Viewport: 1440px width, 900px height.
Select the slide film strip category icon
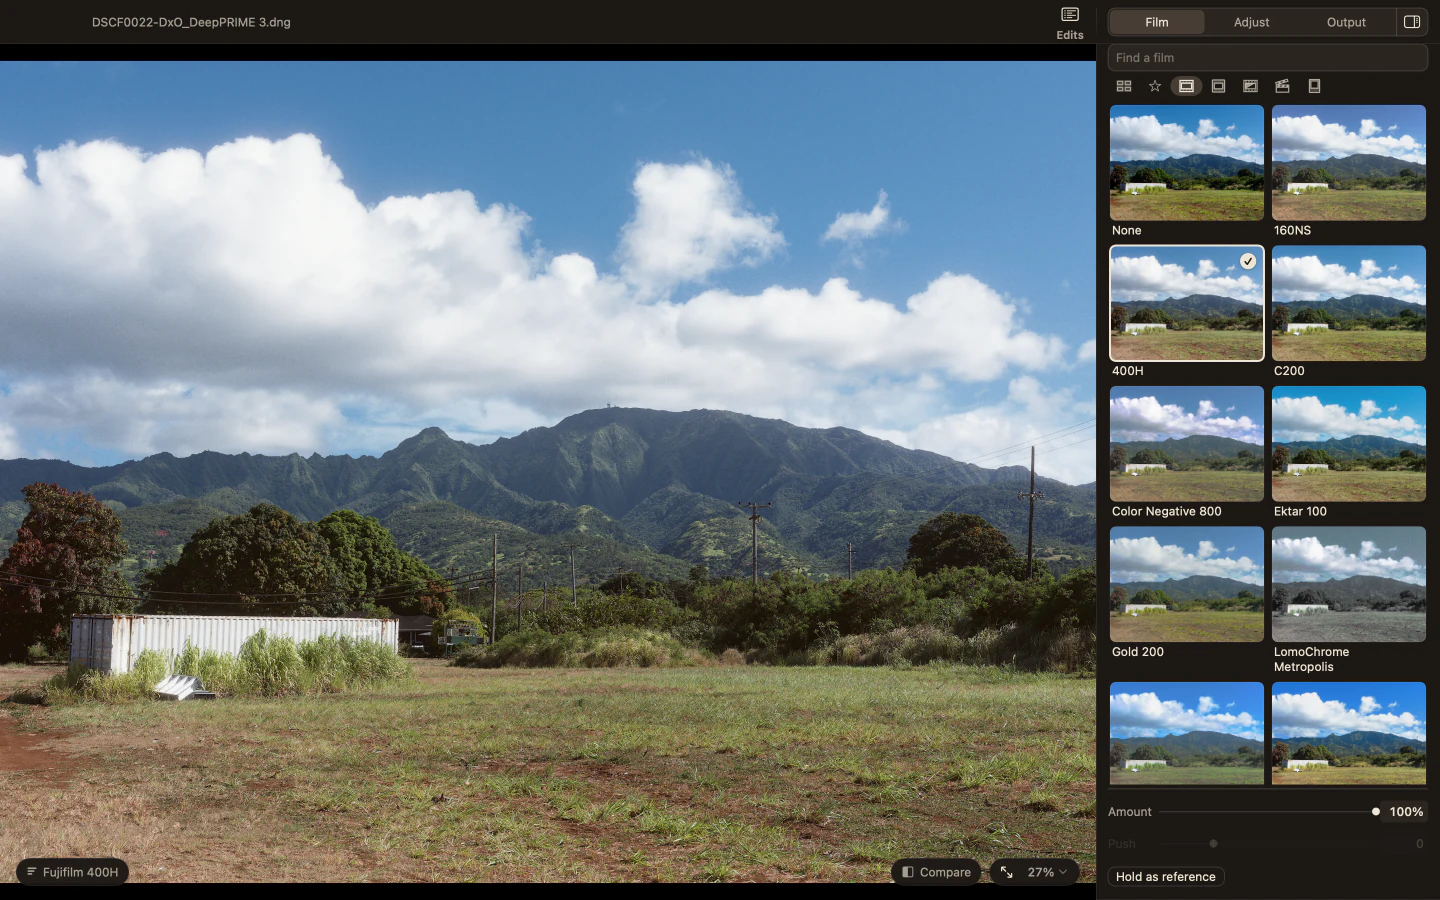point(1218,86)
